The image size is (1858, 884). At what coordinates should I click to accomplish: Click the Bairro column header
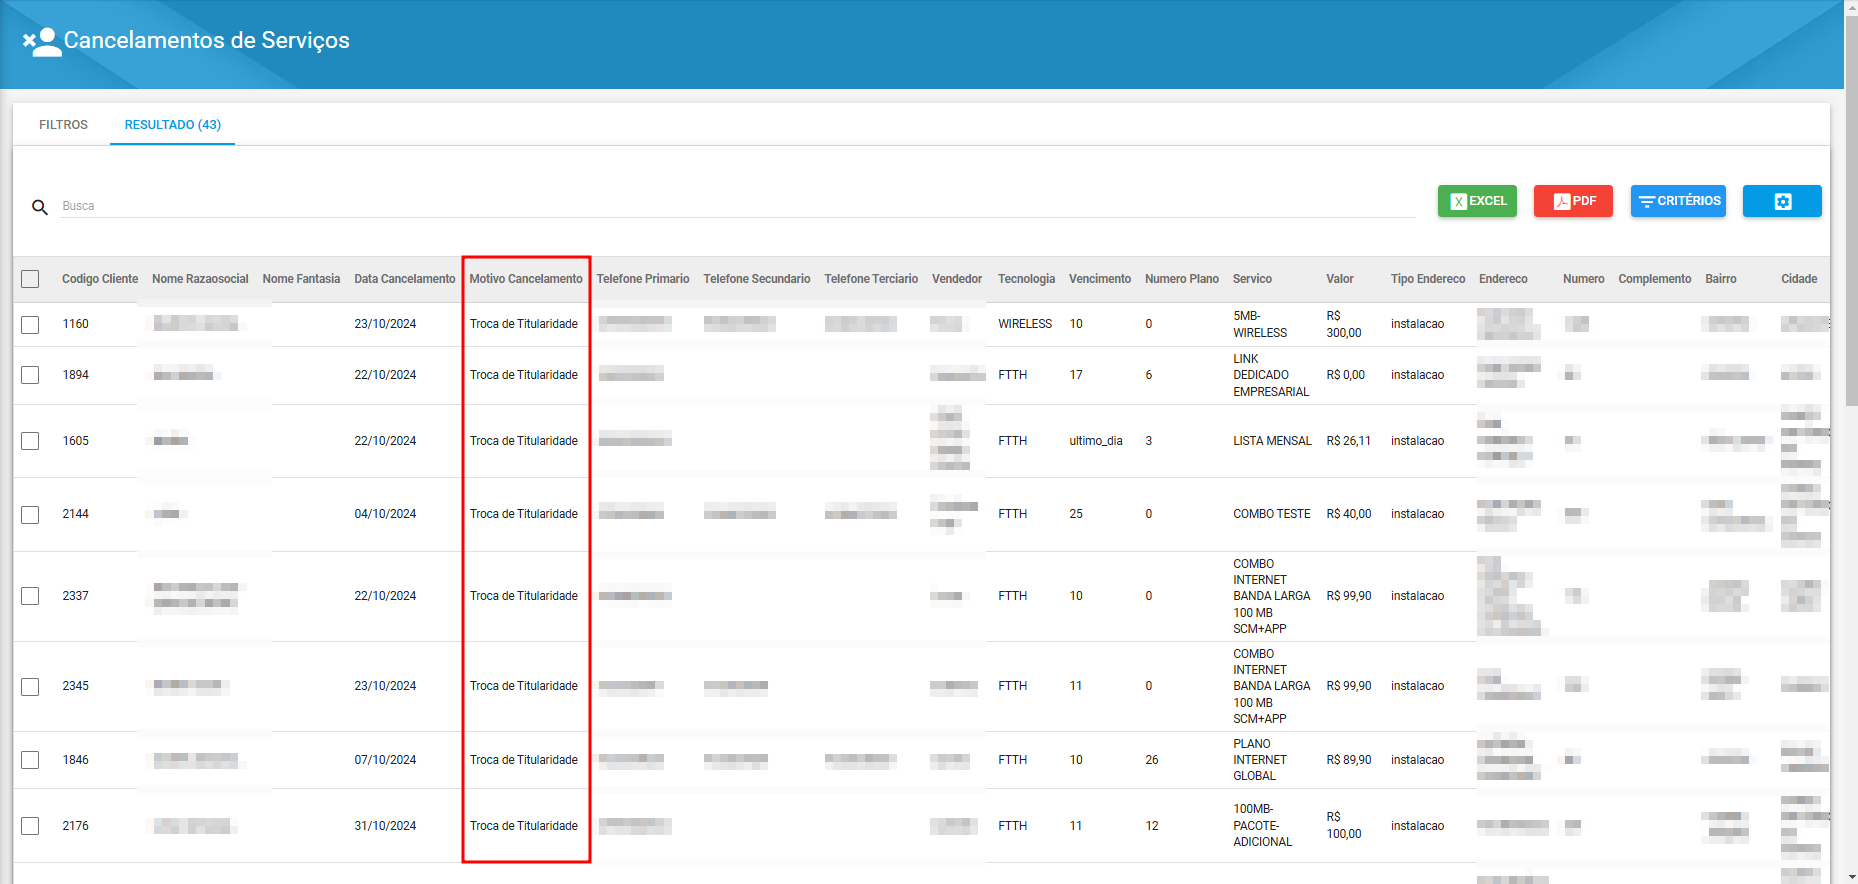1721,279
